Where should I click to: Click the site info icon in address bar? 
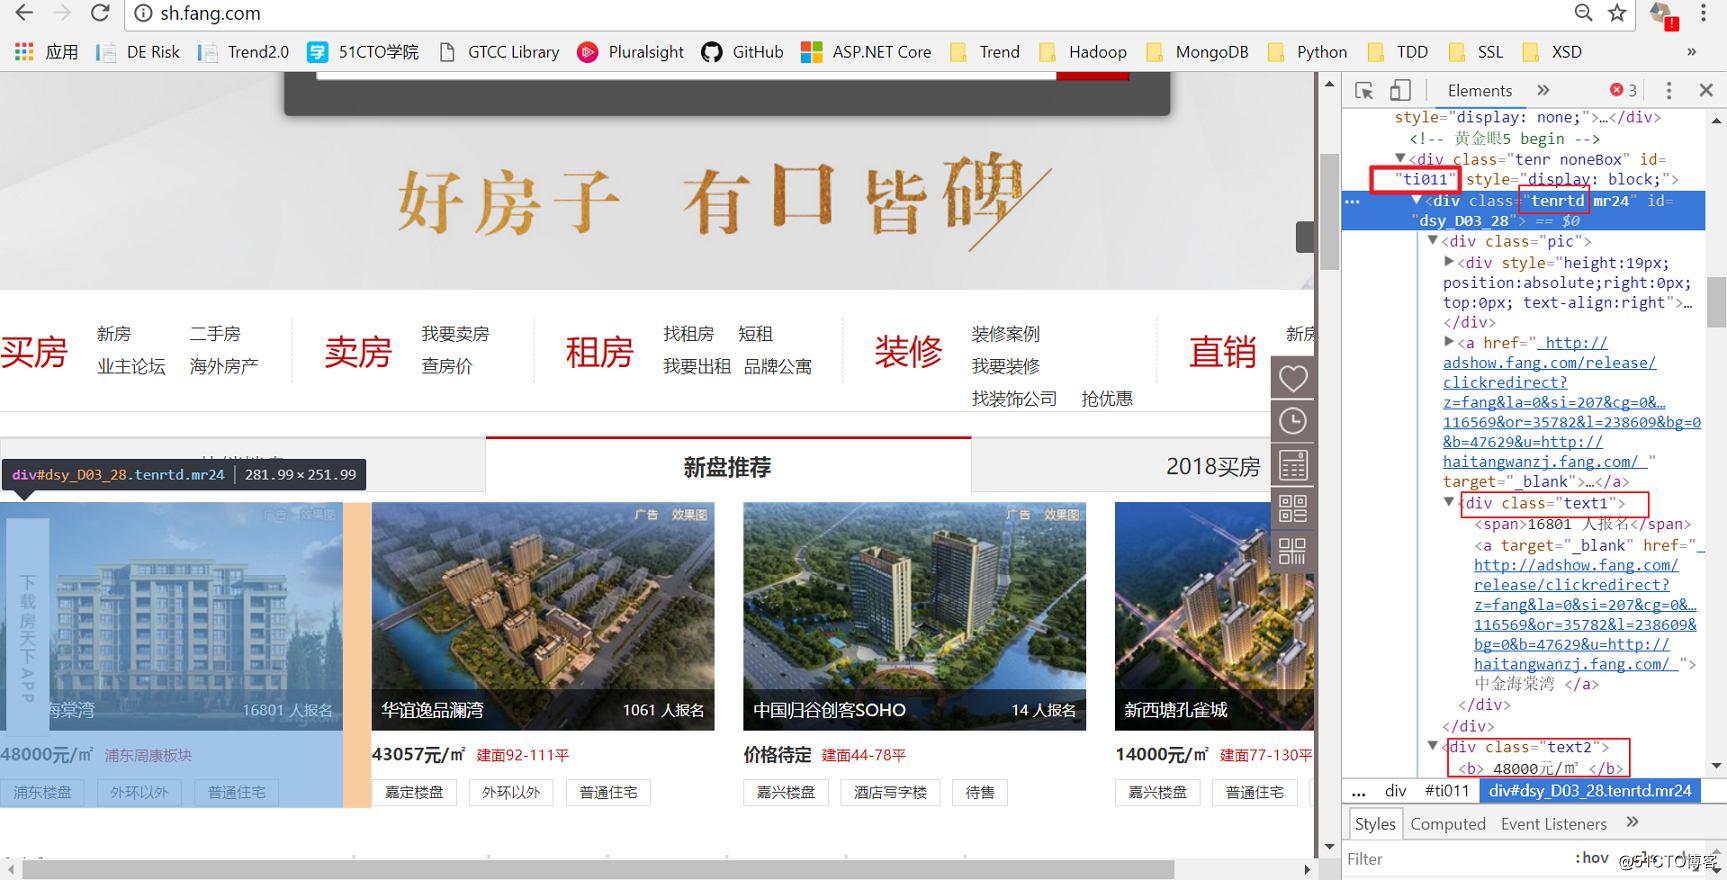143,14
